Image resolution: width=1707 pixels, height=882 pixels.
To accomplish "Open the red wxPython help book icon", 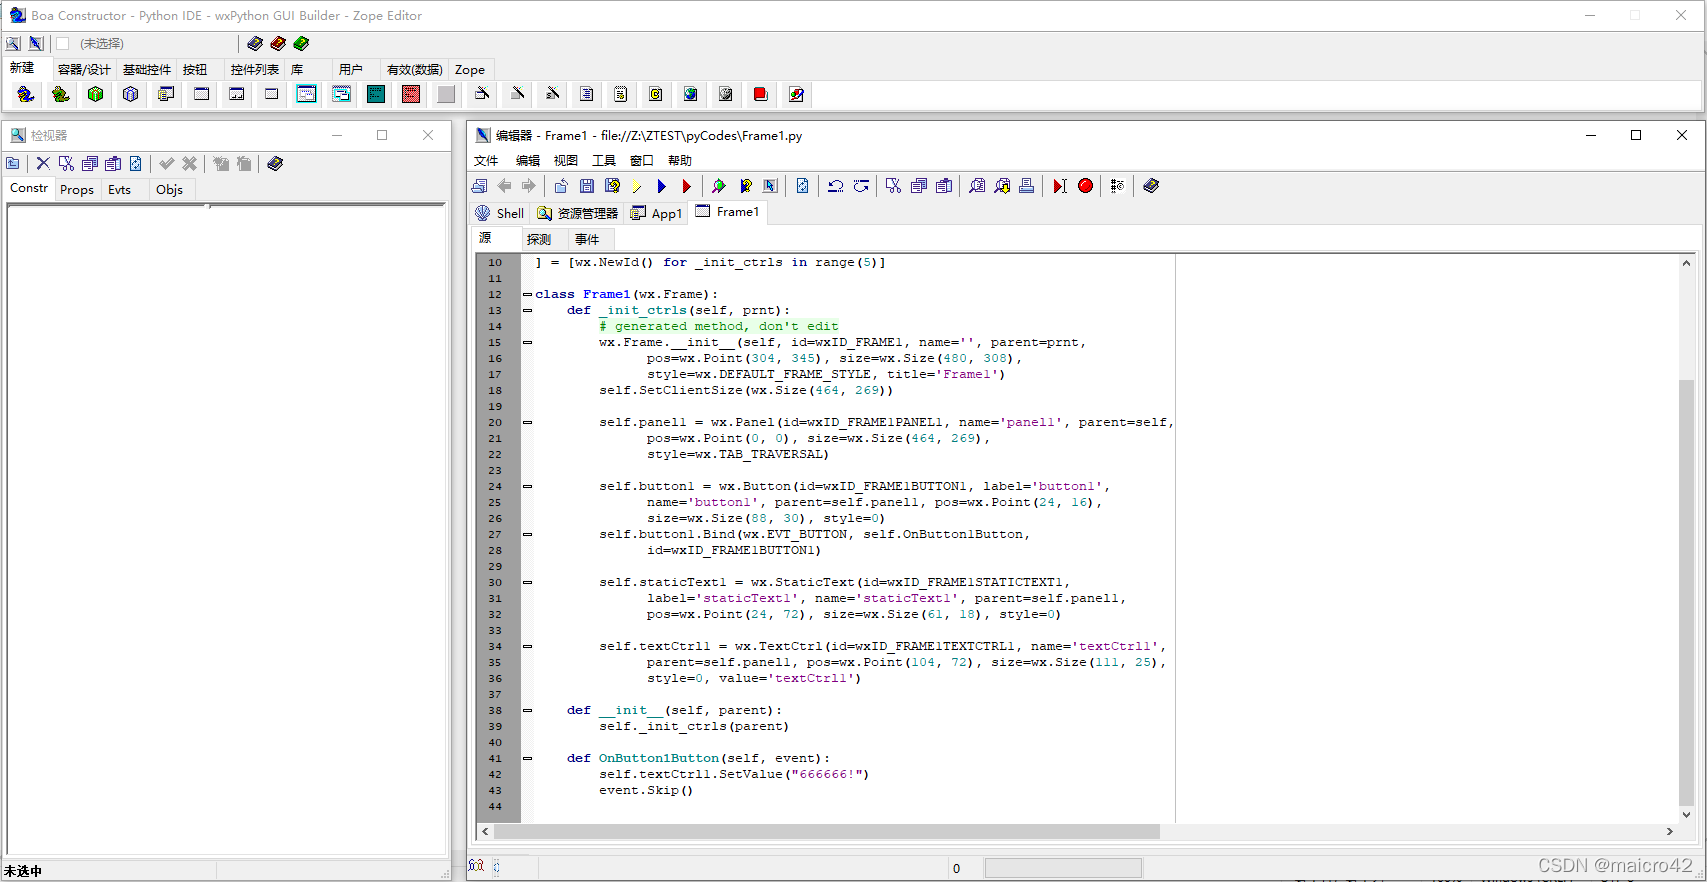I will [x=278, y=43].
